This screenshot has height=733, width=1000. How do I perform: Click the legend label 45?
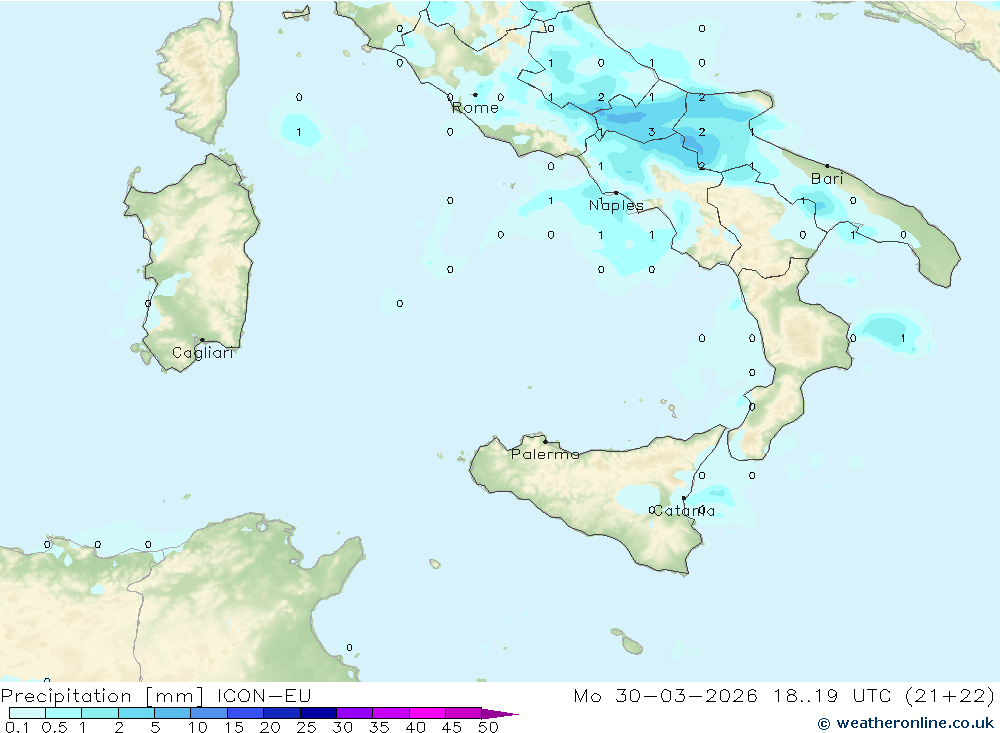(452, 727)
